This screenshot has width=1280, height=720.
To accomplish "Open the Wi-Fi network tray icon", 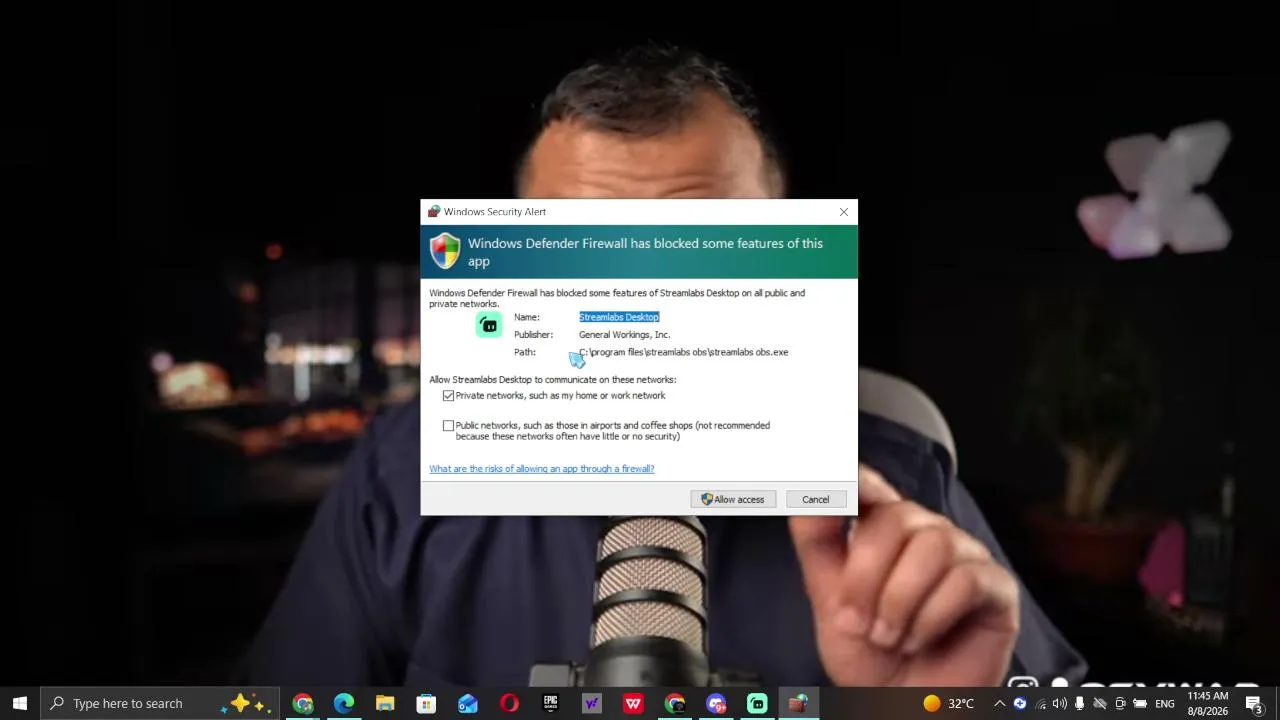I will [x=1040, y=703].
